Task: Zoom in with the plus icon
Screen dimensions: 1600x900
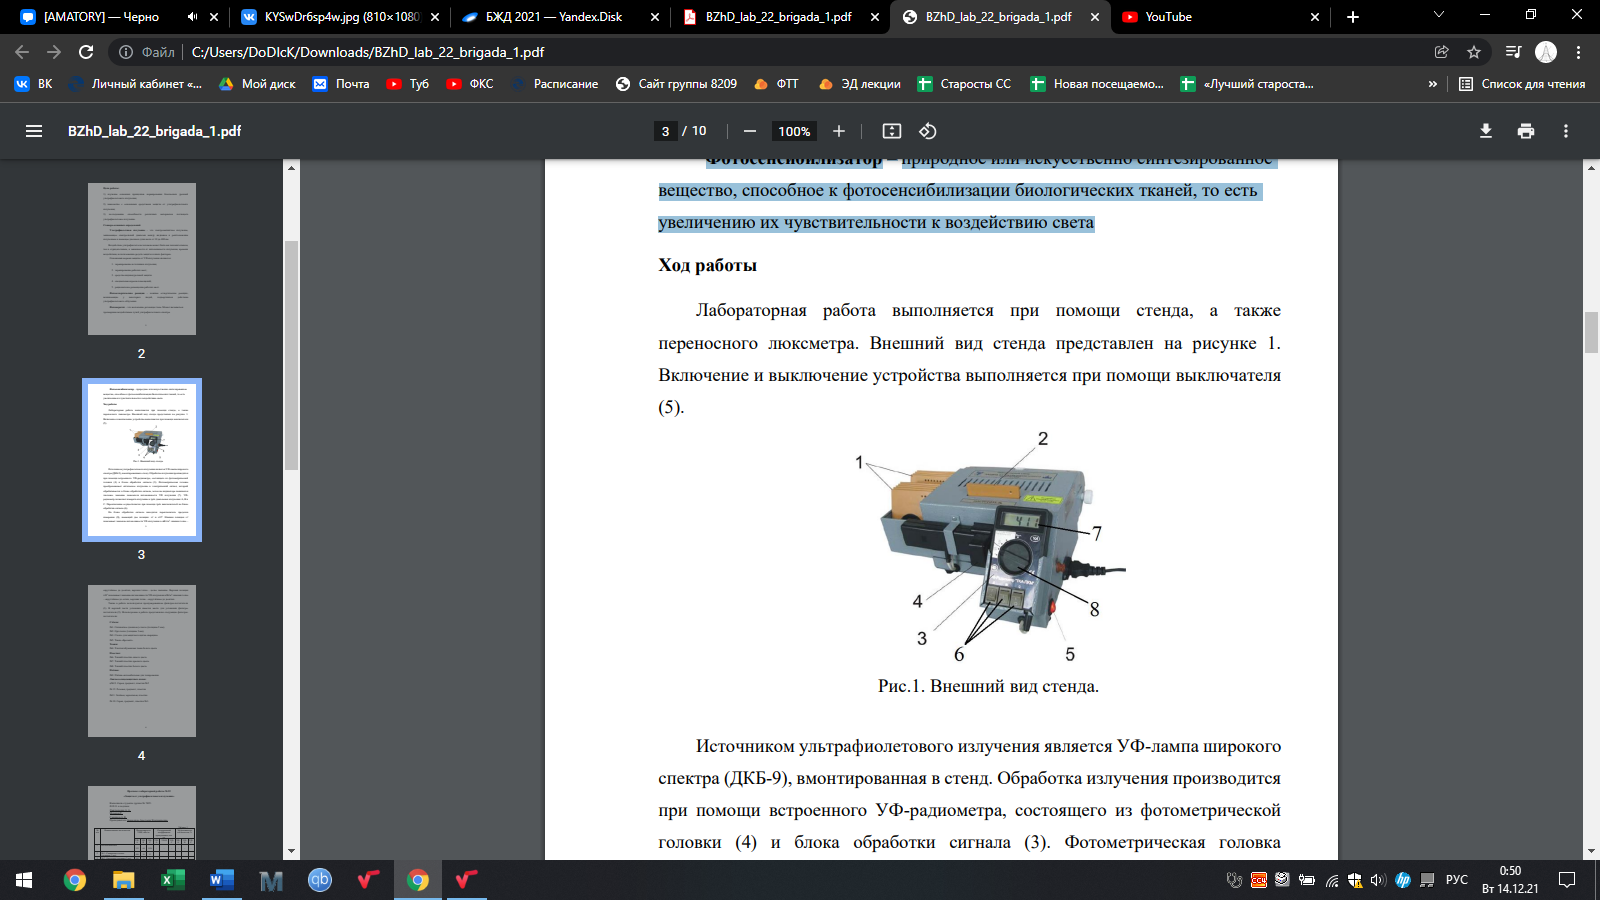Action: (839, 131)
